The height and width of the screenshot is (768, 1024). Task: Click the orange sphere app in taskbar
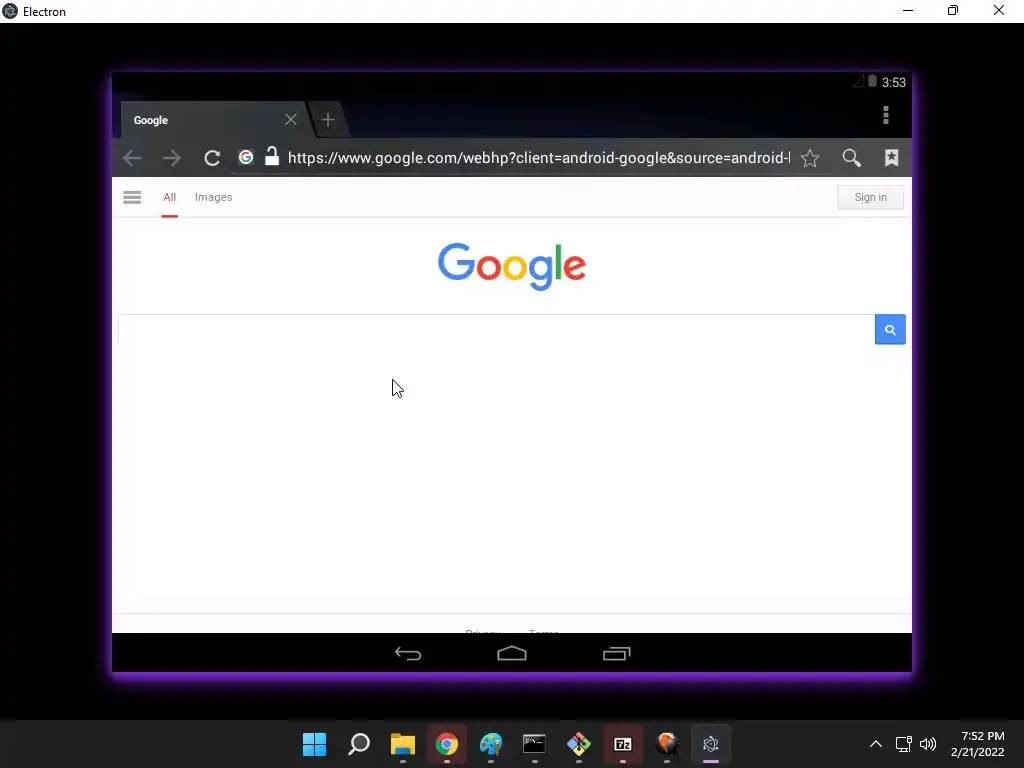667,744
